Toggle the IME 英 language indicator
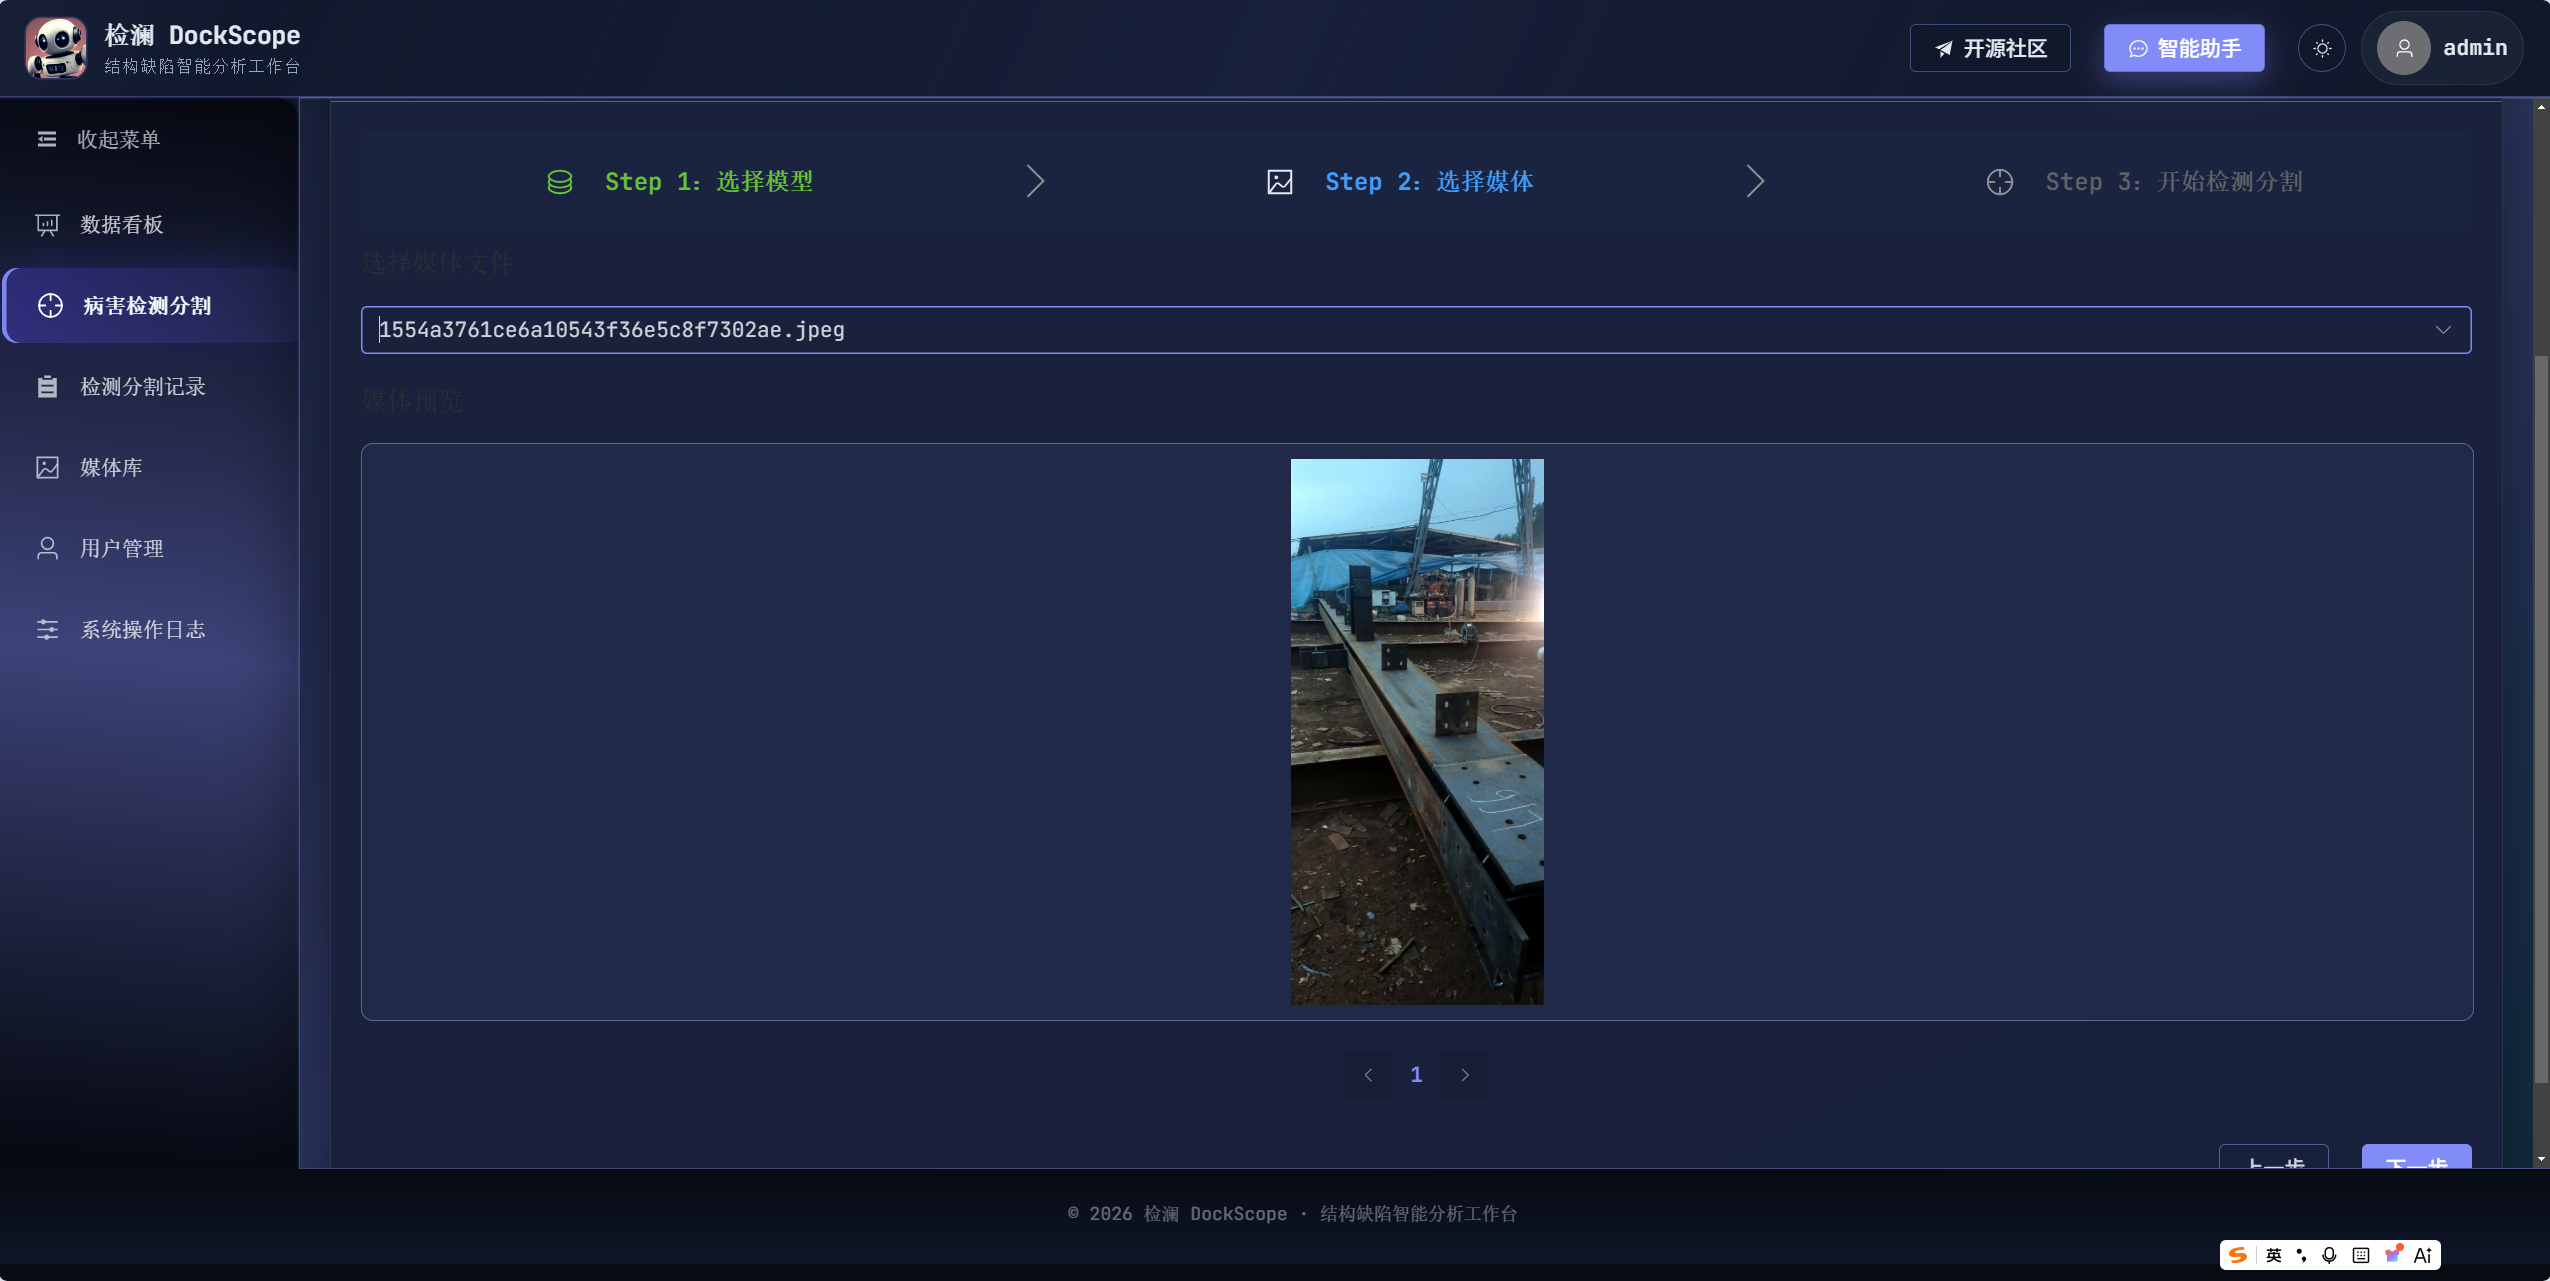This screenshot has width=2550, height=1281. click(x=2274, y=1255)
